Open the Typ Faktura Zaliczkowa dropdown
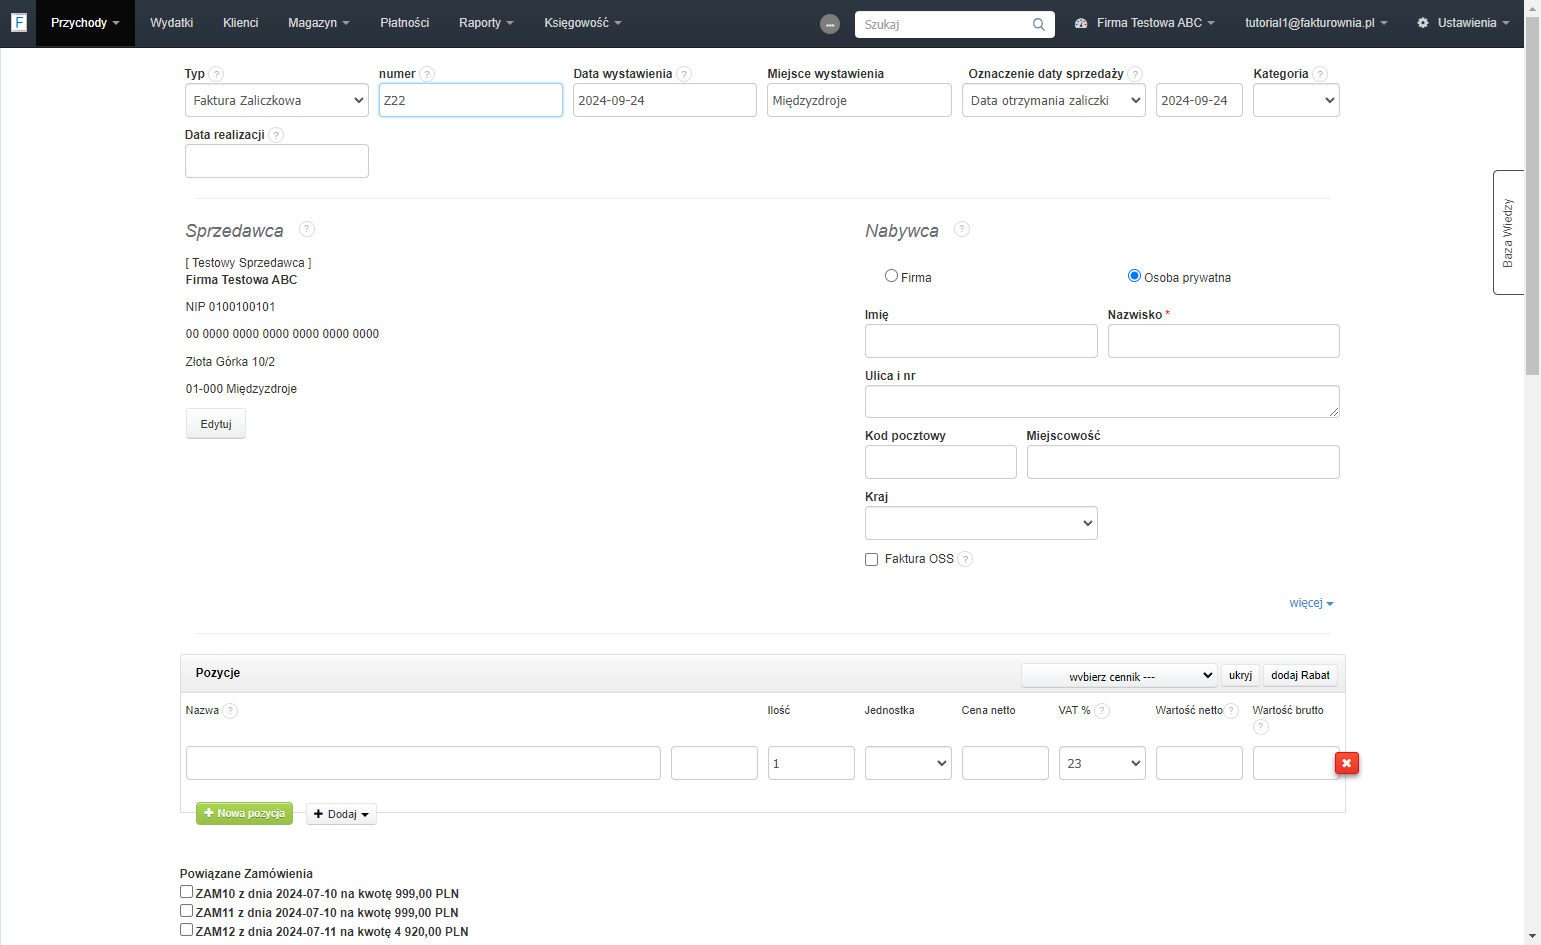The width and height of the screenshot is (1541, 945). 277,100
